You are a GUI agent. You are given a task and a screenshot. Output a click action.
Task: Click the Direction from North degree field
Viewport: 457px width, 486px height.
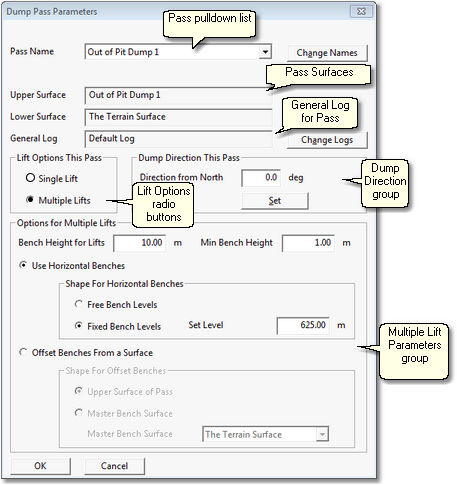(x=261, y=178)
